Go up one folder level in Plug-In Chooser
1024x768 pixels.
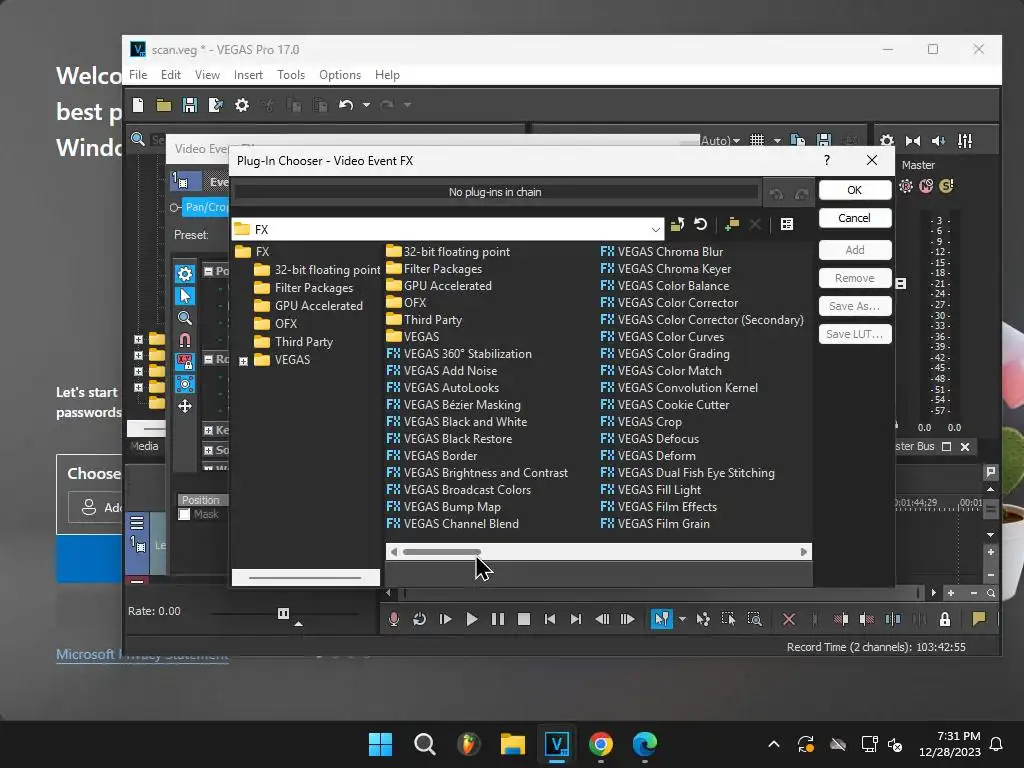pyautogui.click(x=677, y=225)
